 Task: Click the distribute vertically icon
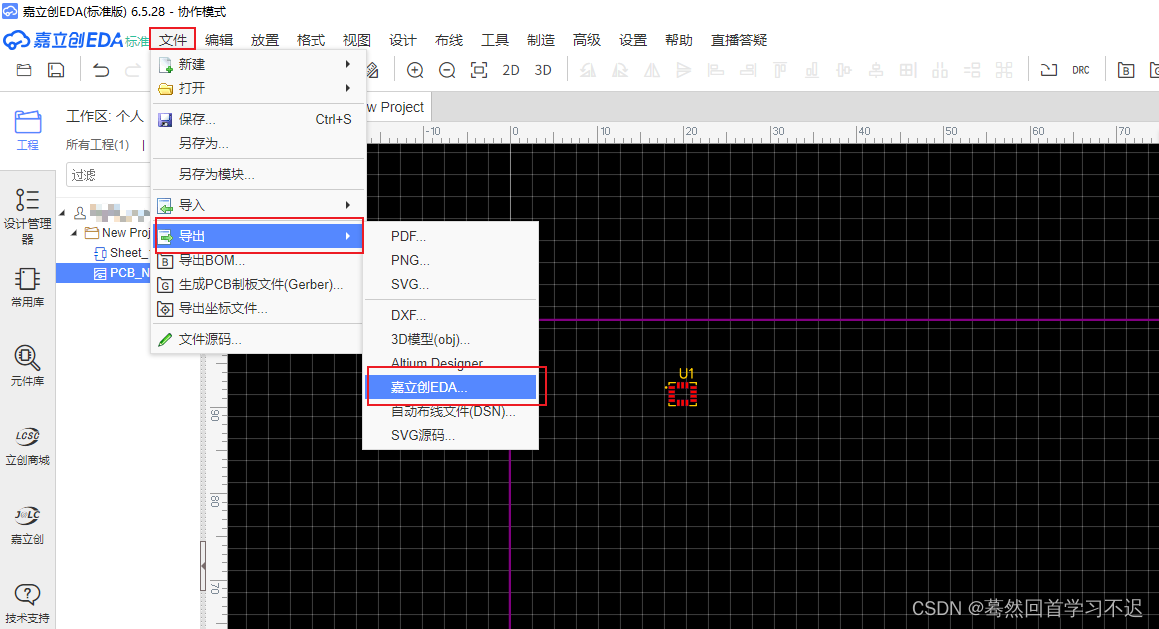972,70
